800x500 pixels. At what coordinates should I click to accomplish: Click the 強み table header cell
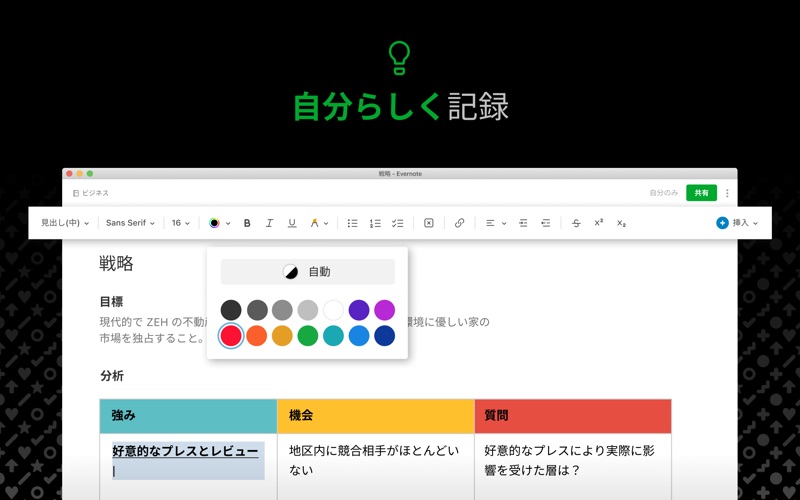pos(188,416)
